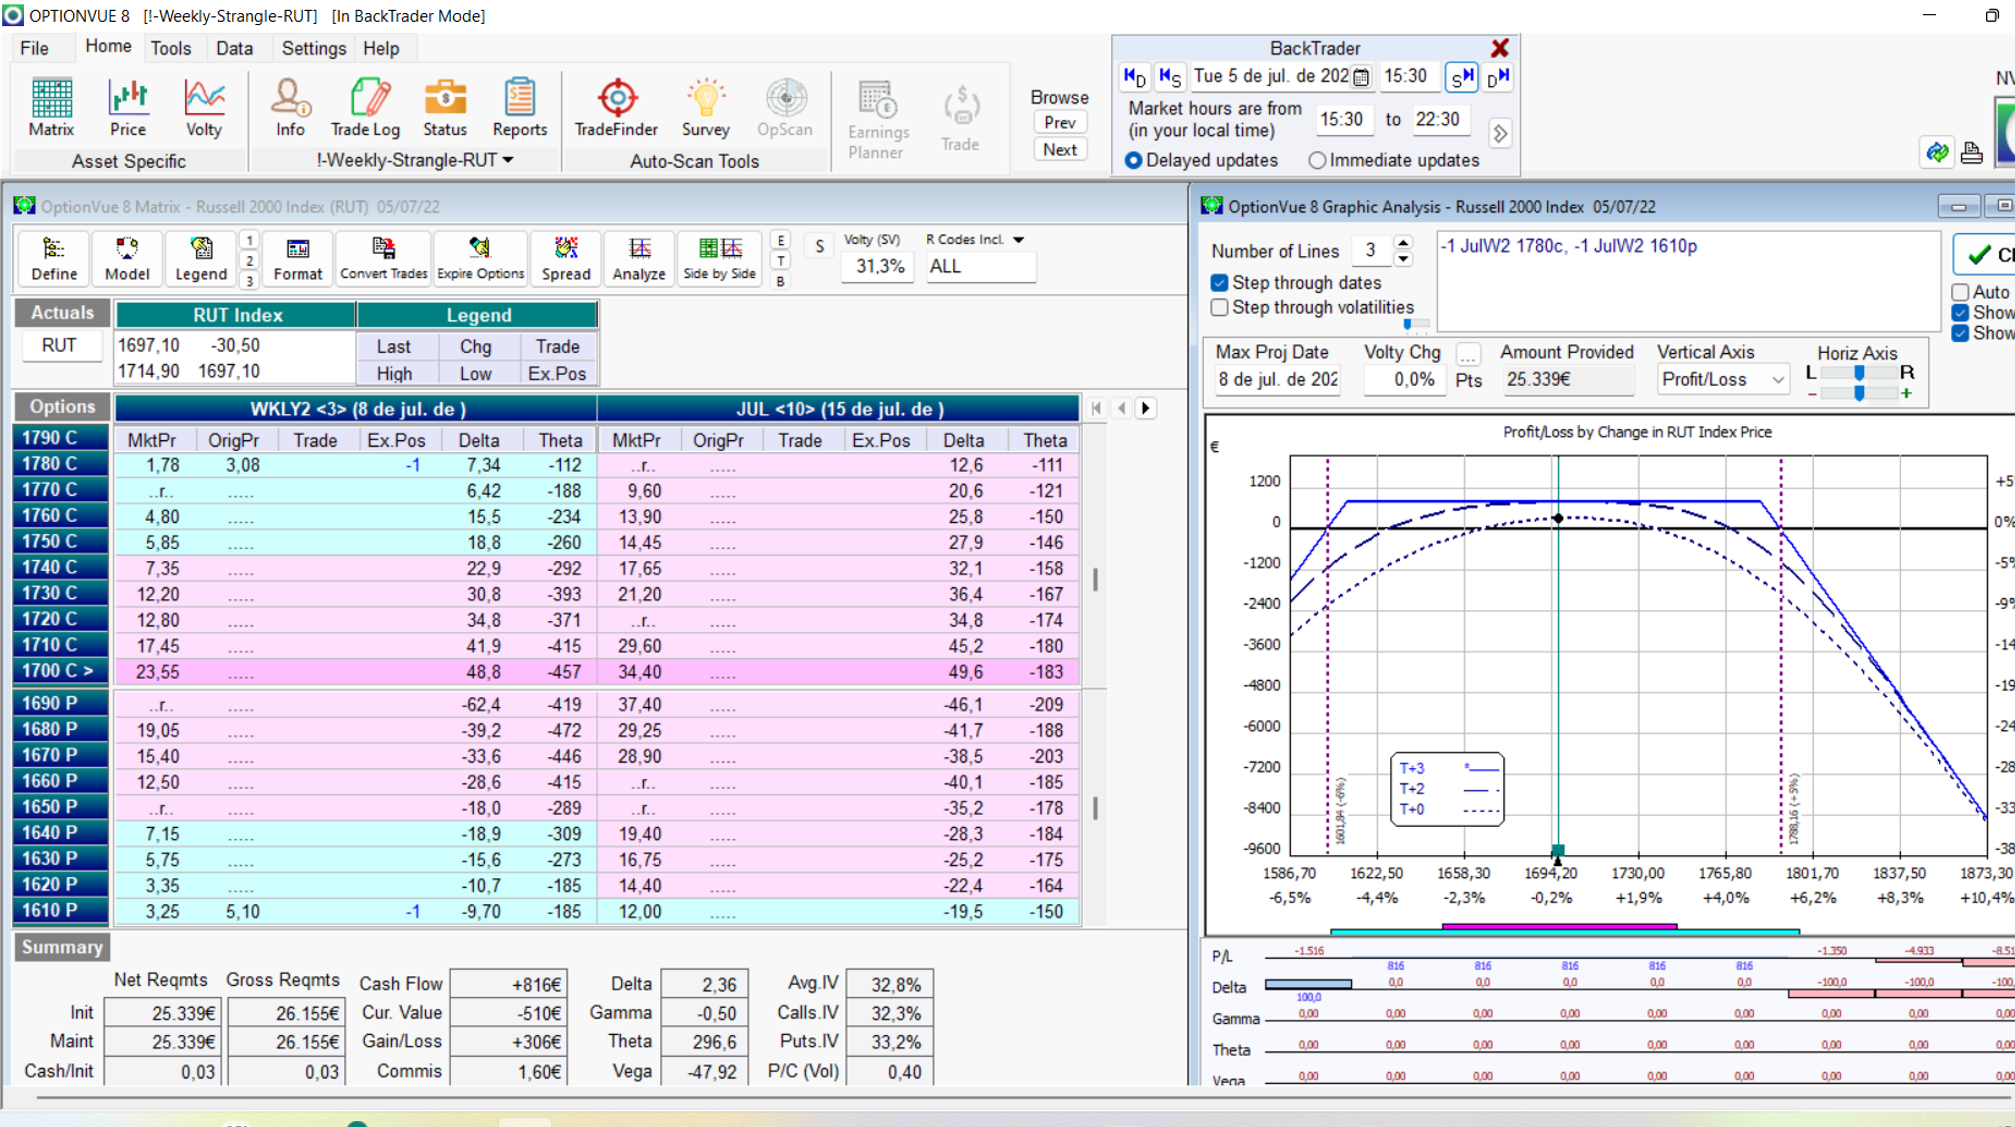Uncheck Step through dates checkbox
The image size is (2015, 1127).
click(1219, 283)
